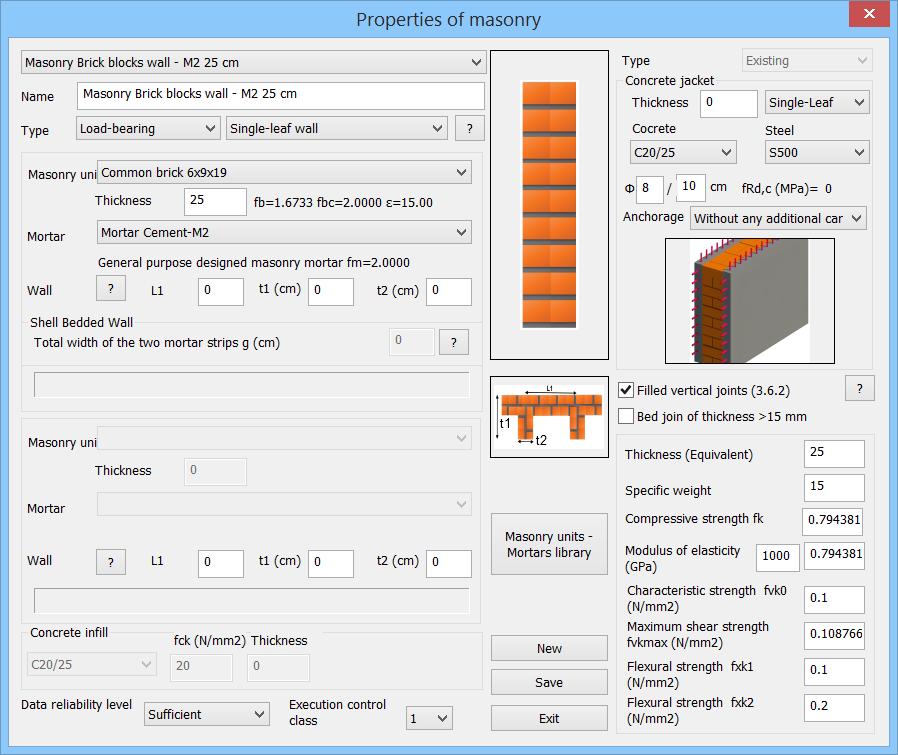Click the Shell Bedded Wall help button
The height and width of the screenshot is (755, 898).
454,343
